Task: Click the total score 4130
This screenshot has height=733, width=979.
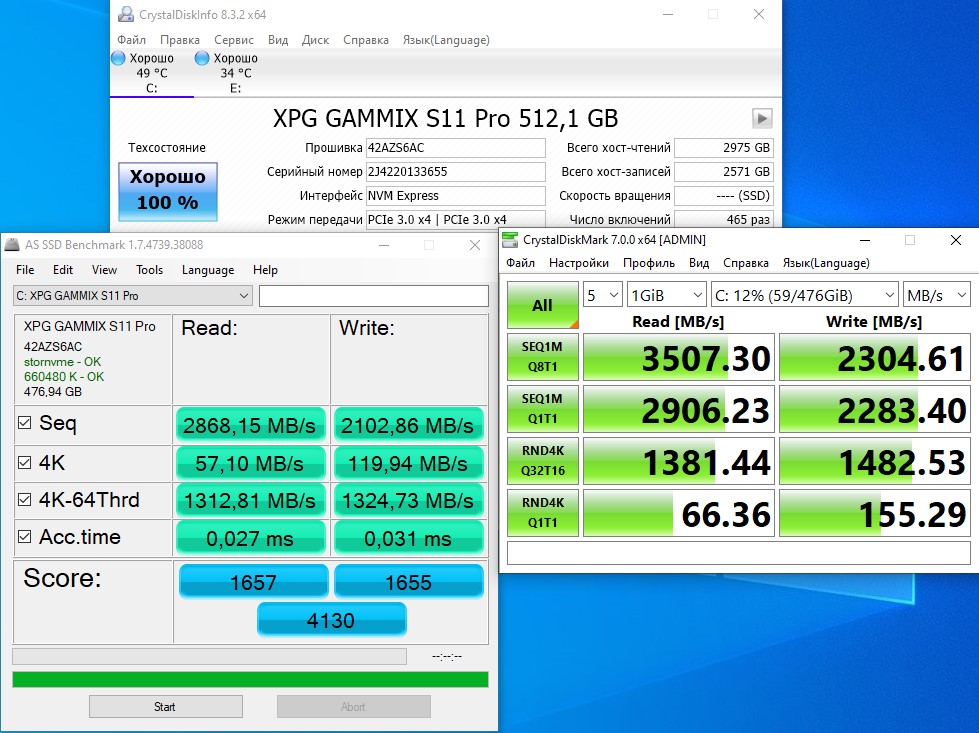Action: tap(332, 620)
